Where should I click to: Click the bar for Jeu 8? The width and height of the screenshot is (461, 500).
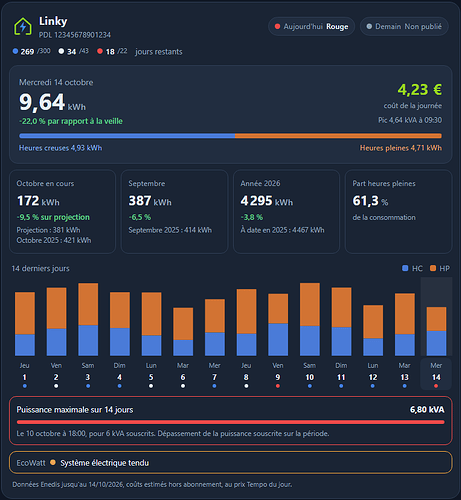[246, 322]
